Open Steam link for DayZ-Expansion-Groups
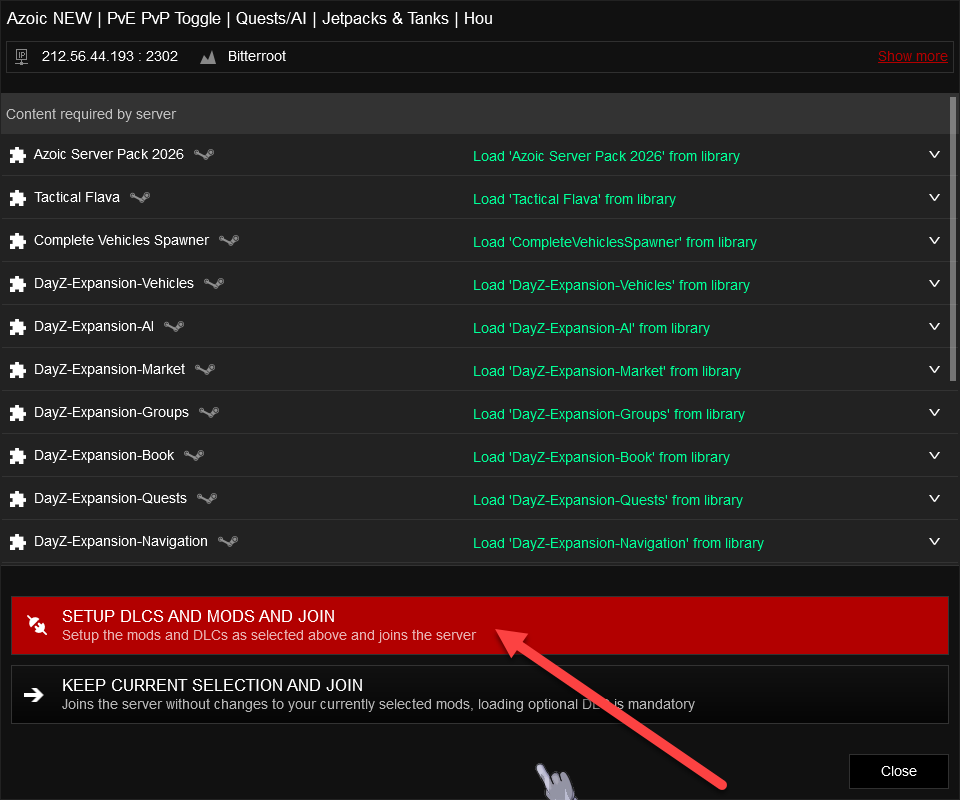This screenshot has height=800, width=960. click(209, 413)
